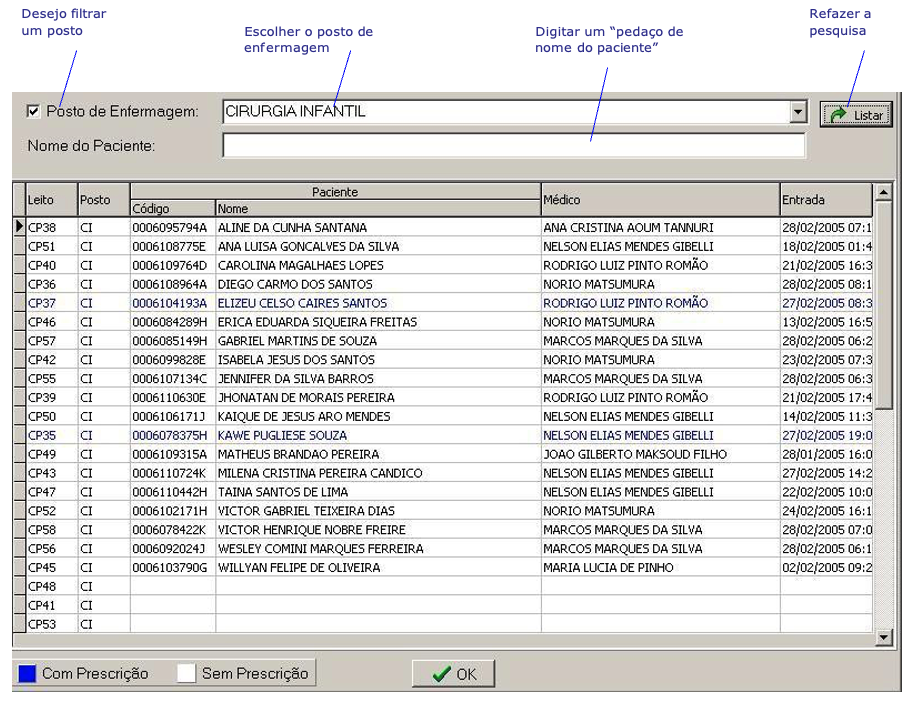Click the vertical scrollbar thumb
This screenshot has height=705, width=915.
pyautogui.click(x=883, y=304)
